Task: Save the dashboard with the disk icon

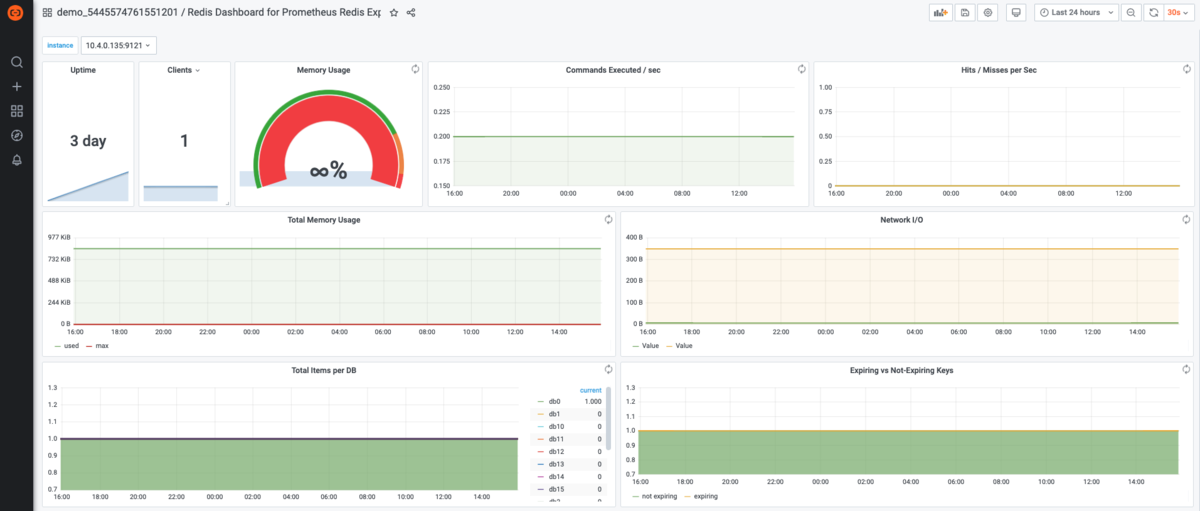Action: coord(965,13)
